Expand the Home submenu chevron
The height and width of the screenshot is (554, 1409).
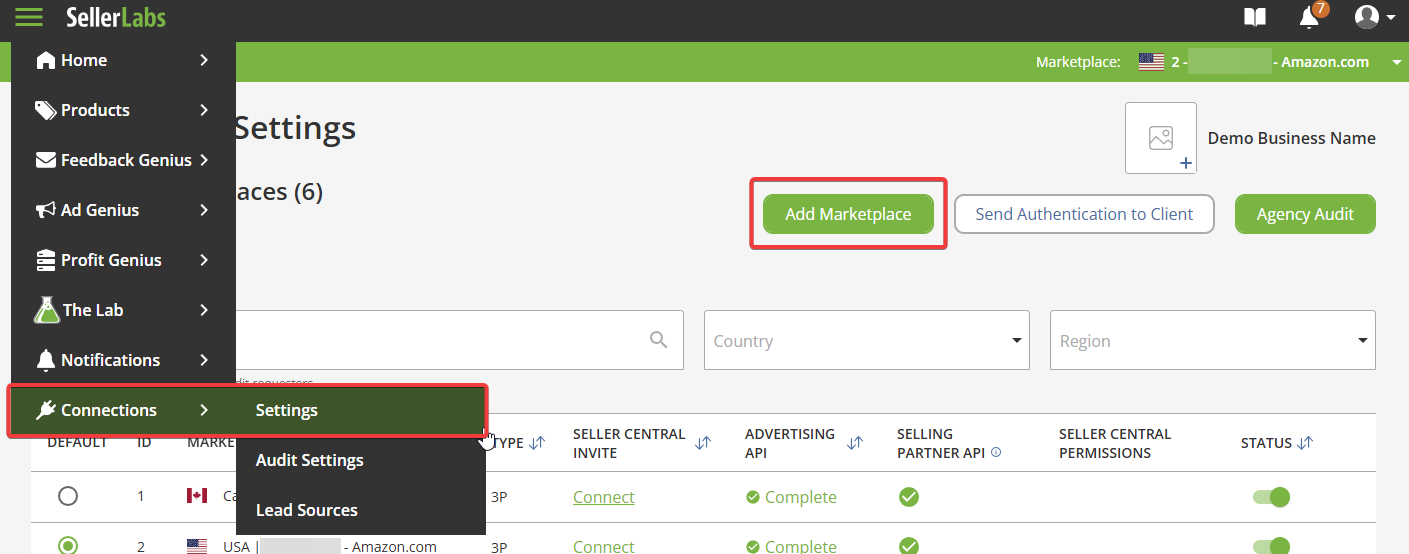pyautogui.click(x=204, y=60)
